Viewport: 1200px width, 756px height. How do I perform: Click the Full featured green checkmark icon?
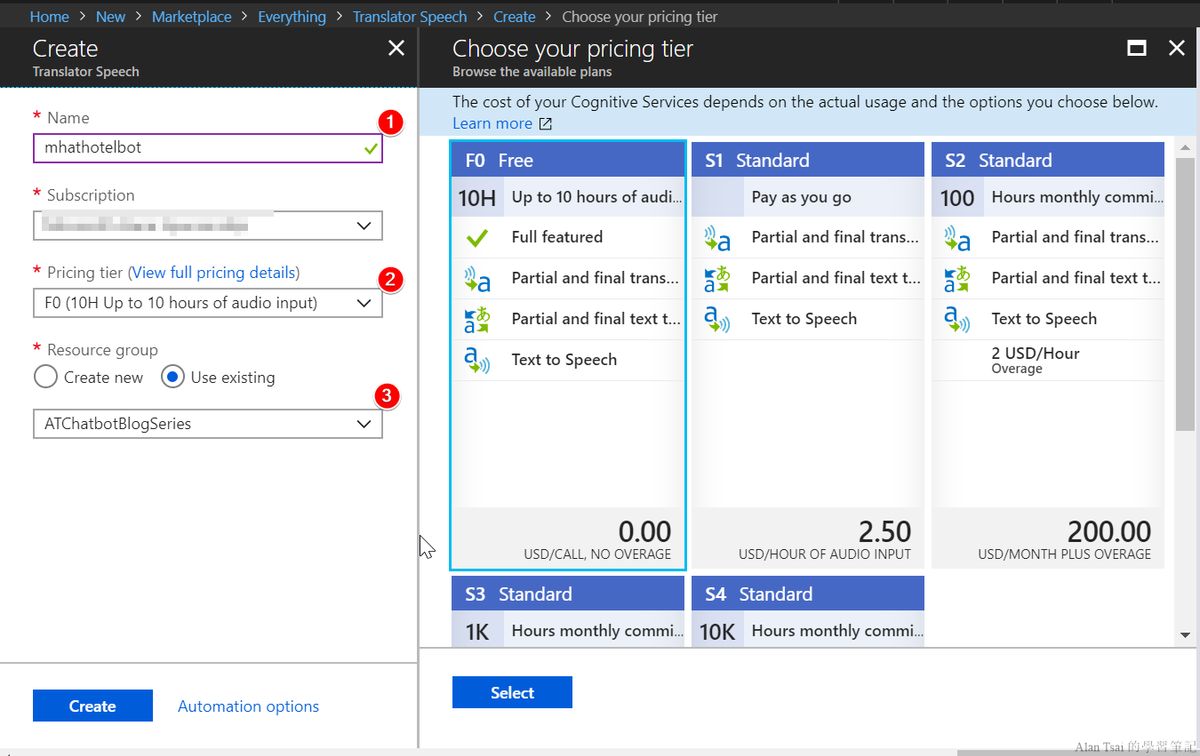pos(477,238)
